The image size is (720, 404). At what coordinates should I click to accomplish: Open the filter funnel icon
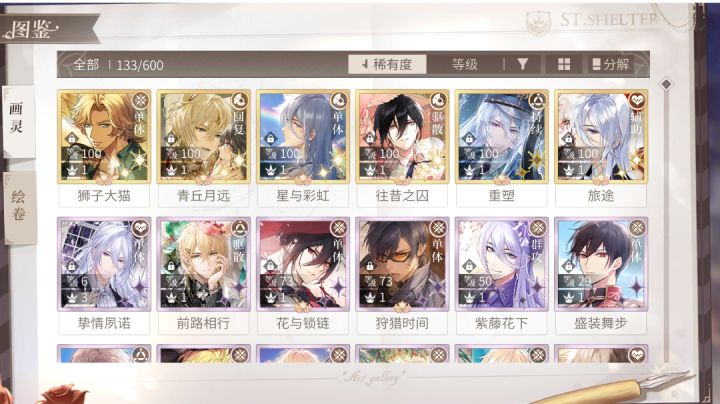point(522,64)
